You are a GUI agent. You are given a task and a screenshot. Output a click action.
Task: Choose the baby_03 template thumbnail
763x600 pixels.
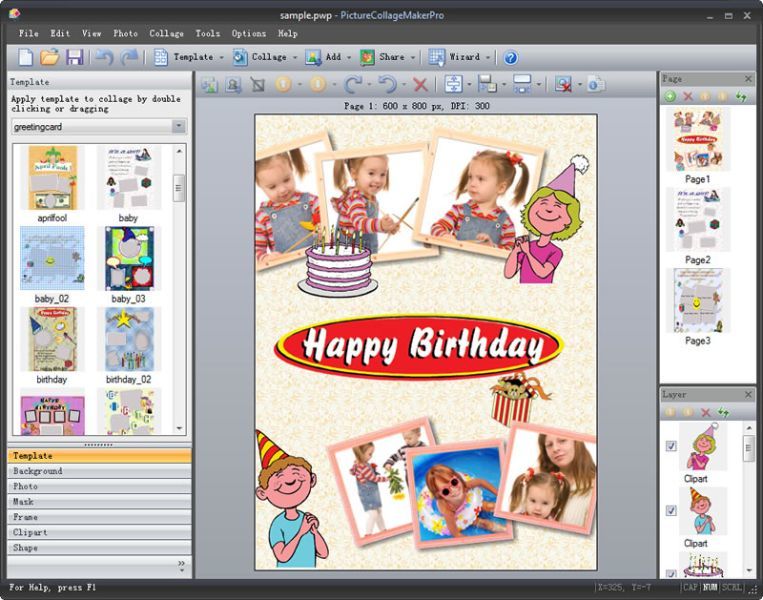pyautogui.click(x=128, y=258)
